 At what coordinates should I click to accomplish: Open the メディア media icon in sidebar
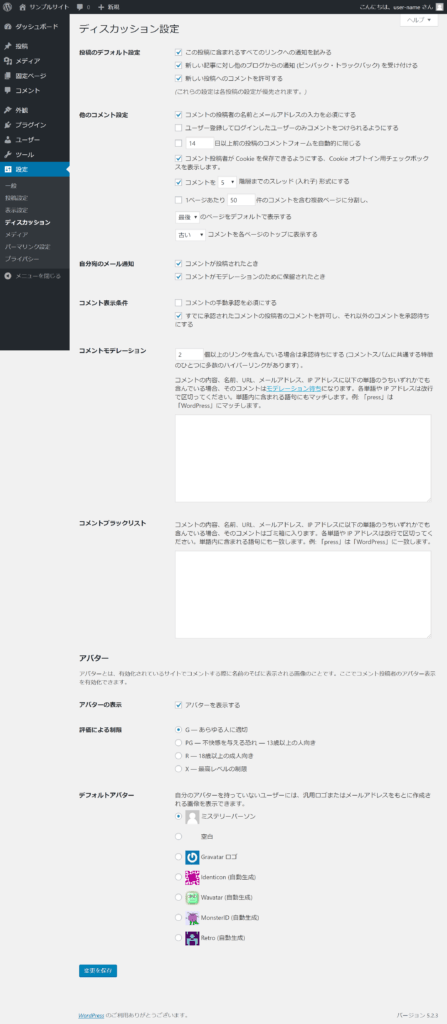(8, 61)
